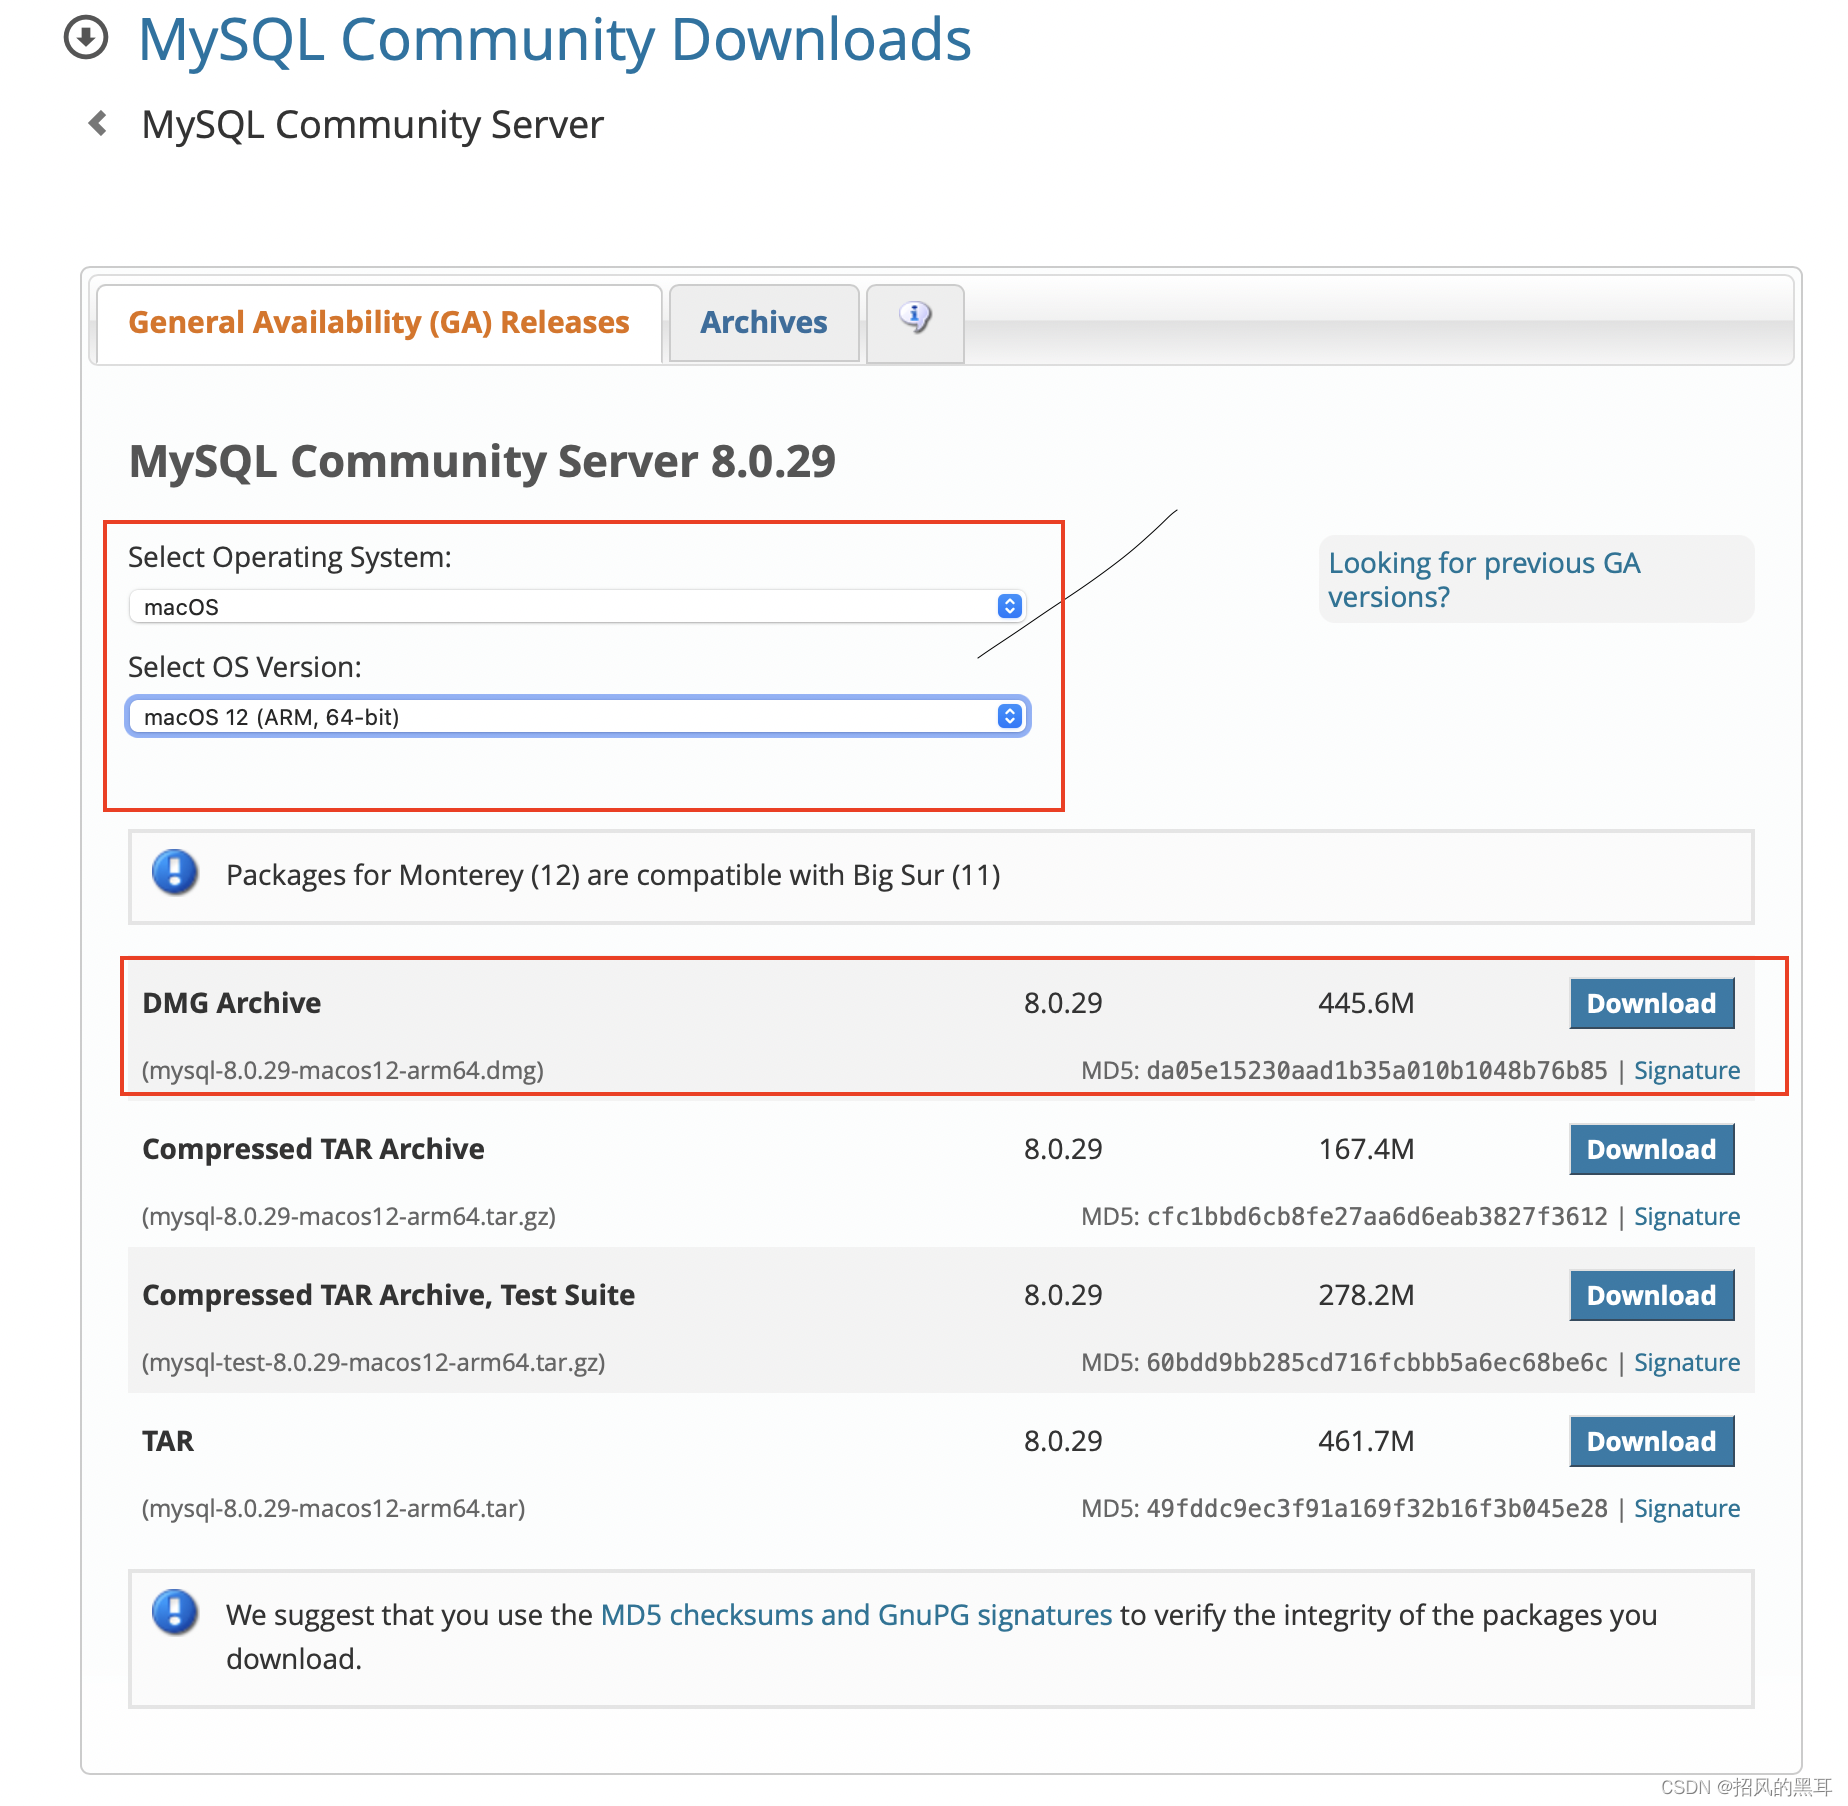Select filename mysql-test-8.0.29-macos12-arm64.tar.gz text

[x=374, y=1362]
